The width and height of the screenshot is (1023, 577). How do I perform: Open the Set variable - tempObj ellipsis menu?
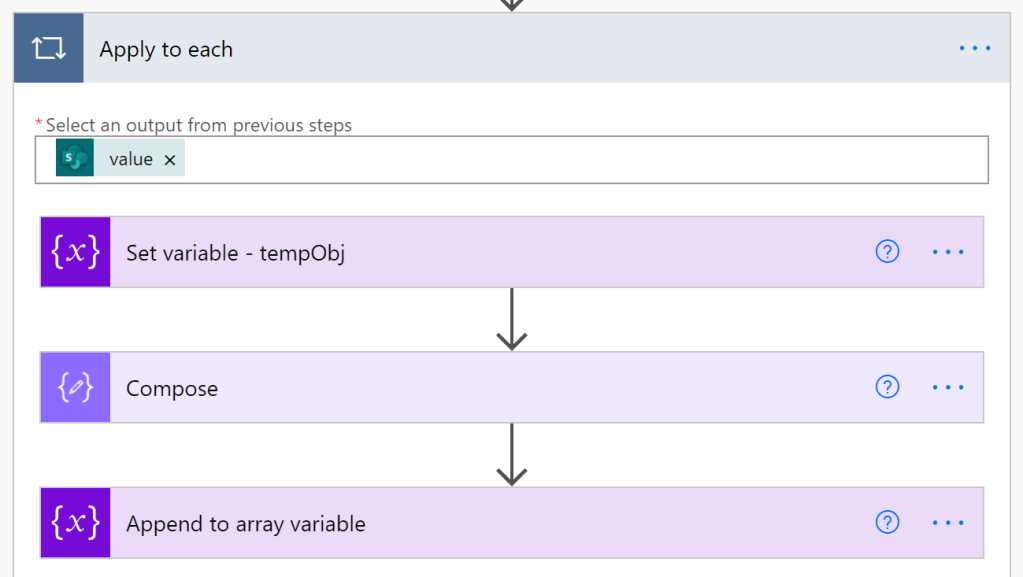pos(948,252)
